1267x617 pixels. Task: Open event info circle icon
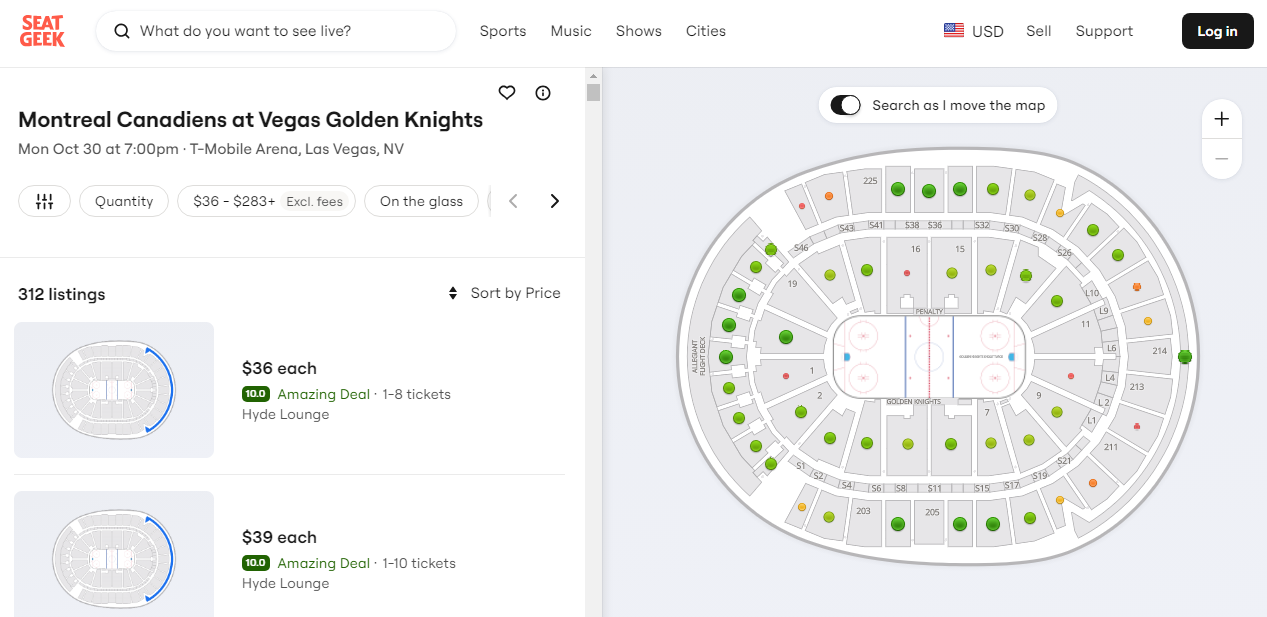pyautogui.click(x=543, y=93)
